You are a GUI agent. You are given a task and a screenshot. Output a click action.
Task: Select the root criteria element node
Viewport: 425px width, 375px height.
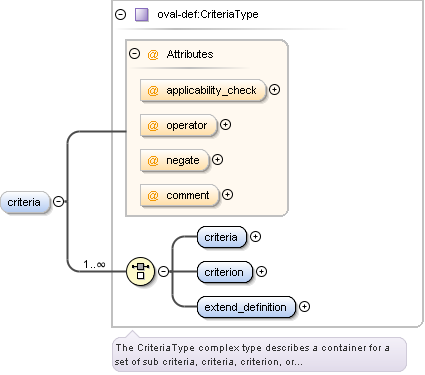[25, 202]
